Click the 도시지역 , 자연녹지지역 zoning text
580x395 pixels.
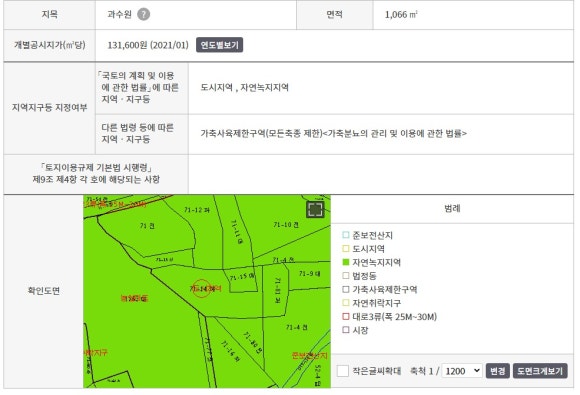(245, 88)
